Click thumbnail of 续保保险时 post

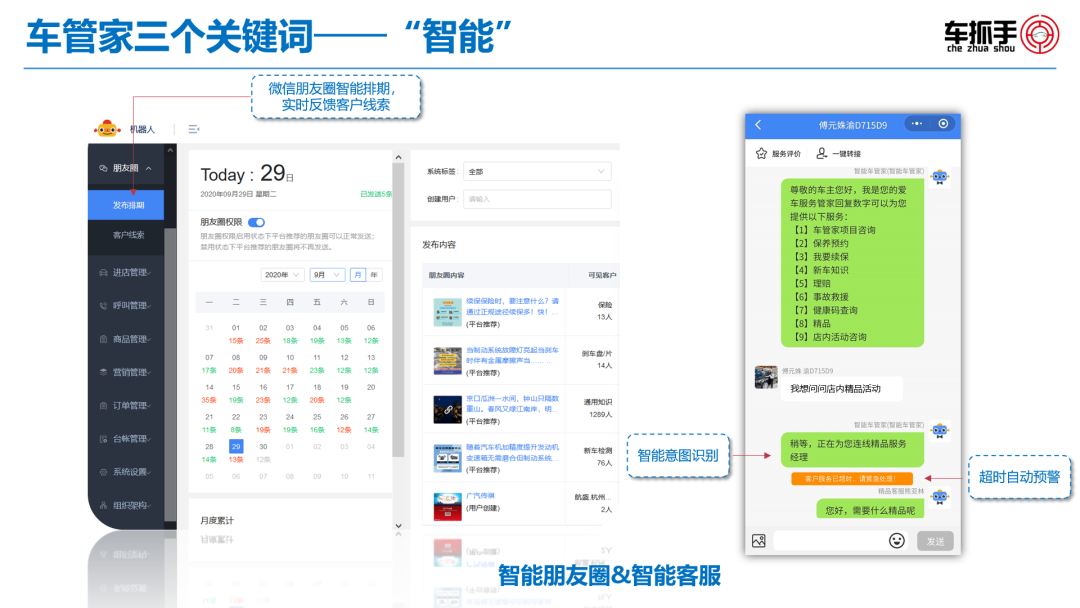(x=447, y=312)
